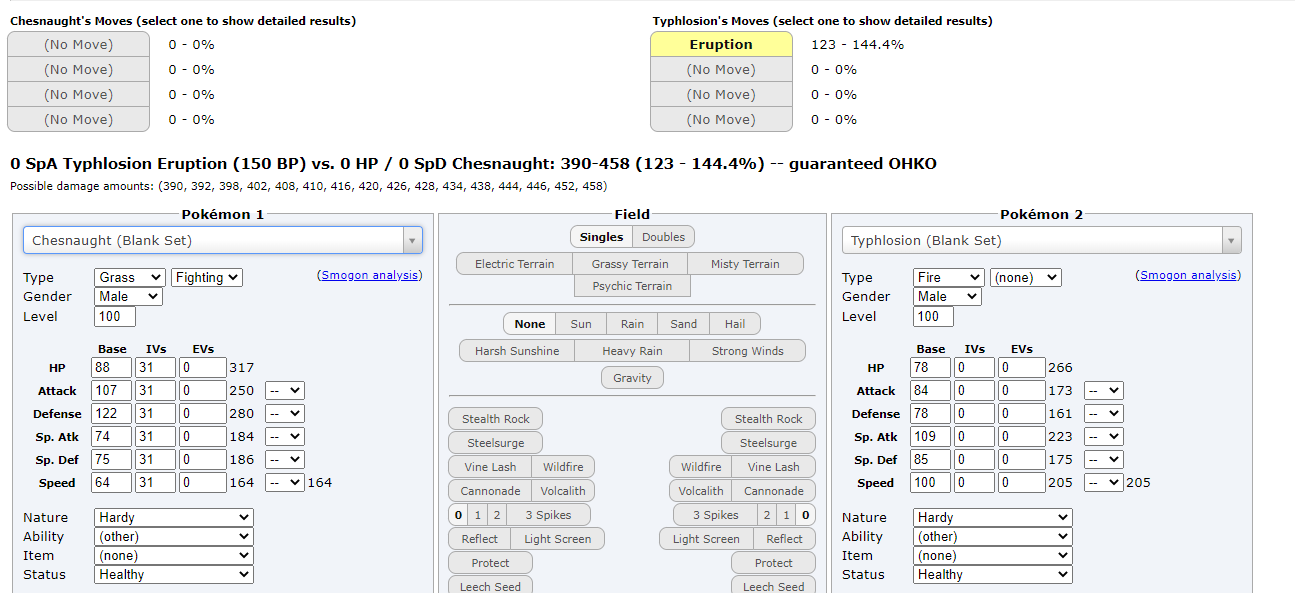Image resolution: width=1295 pixels, height=593 pixels.
Task: Set weather to Hail
Action: click(735, 324)
